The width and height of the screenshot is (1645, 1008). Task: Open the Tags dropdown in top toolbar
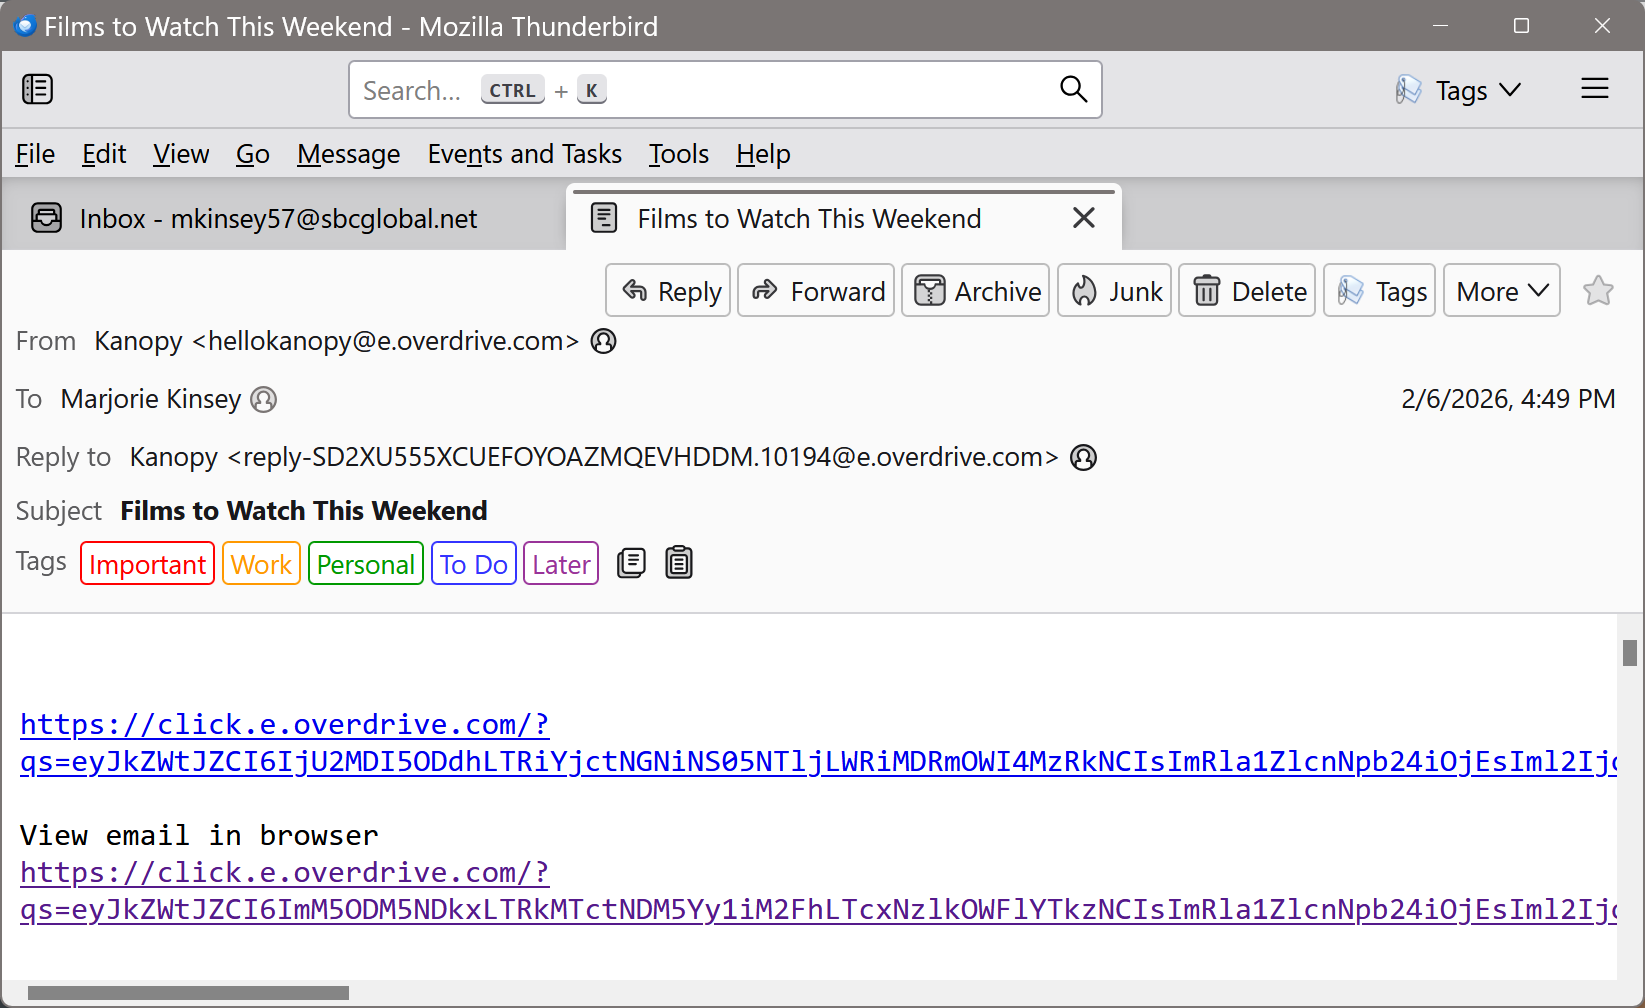tap(1459, 91)
